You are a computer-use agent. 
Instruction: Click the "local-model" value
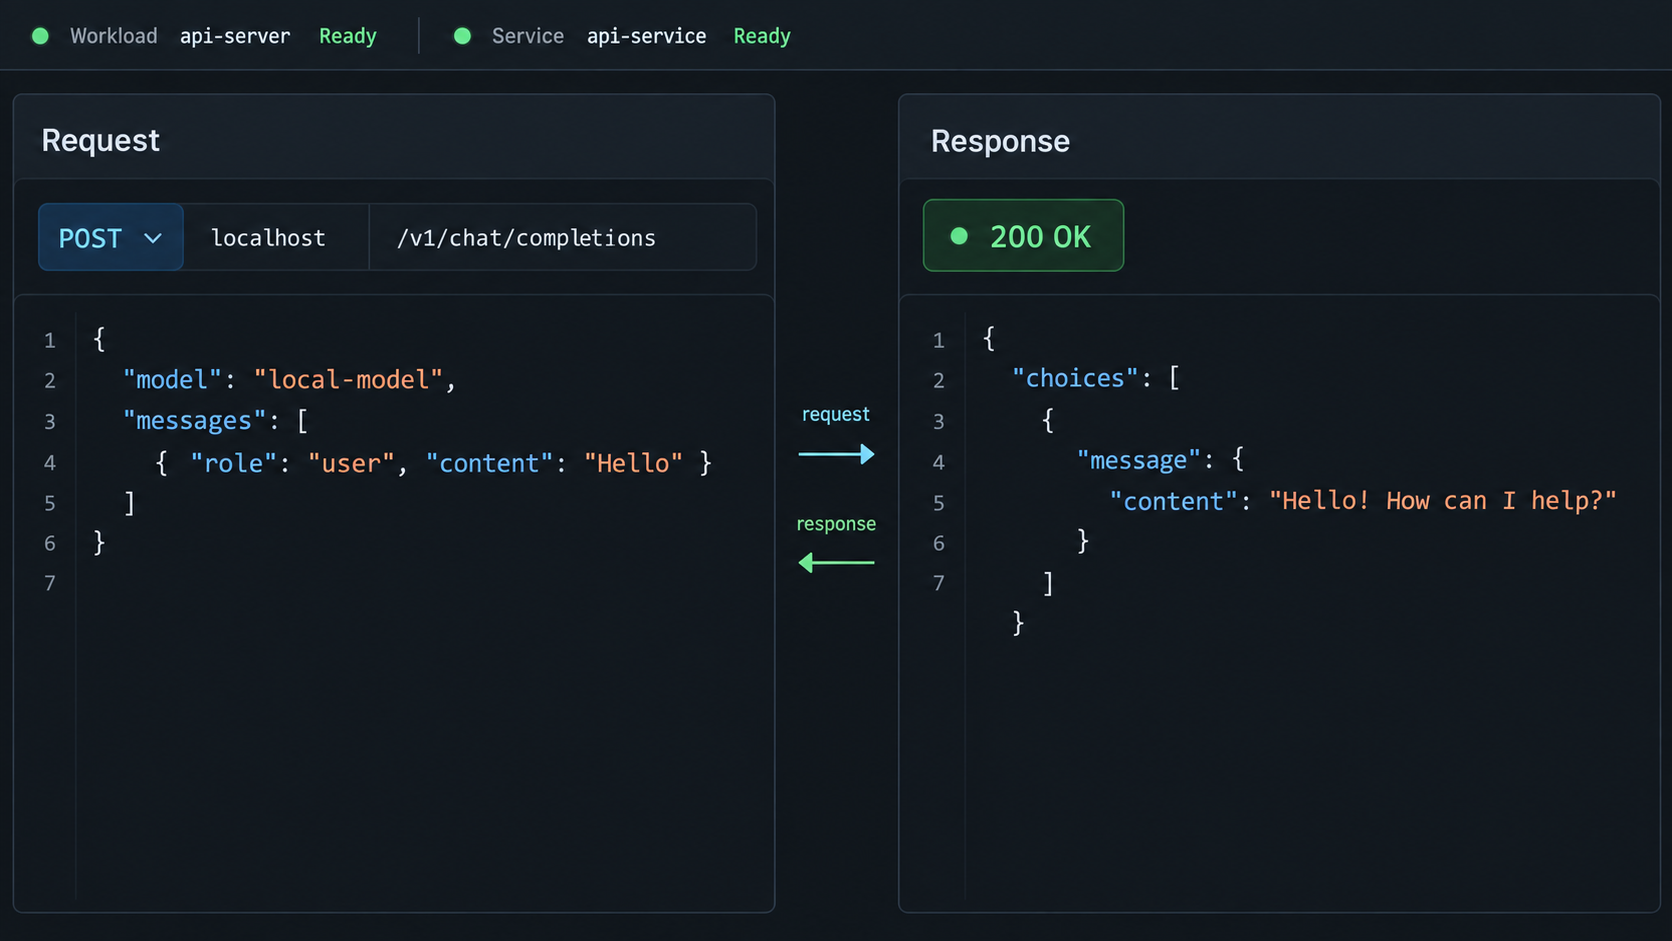pos(348,380)
